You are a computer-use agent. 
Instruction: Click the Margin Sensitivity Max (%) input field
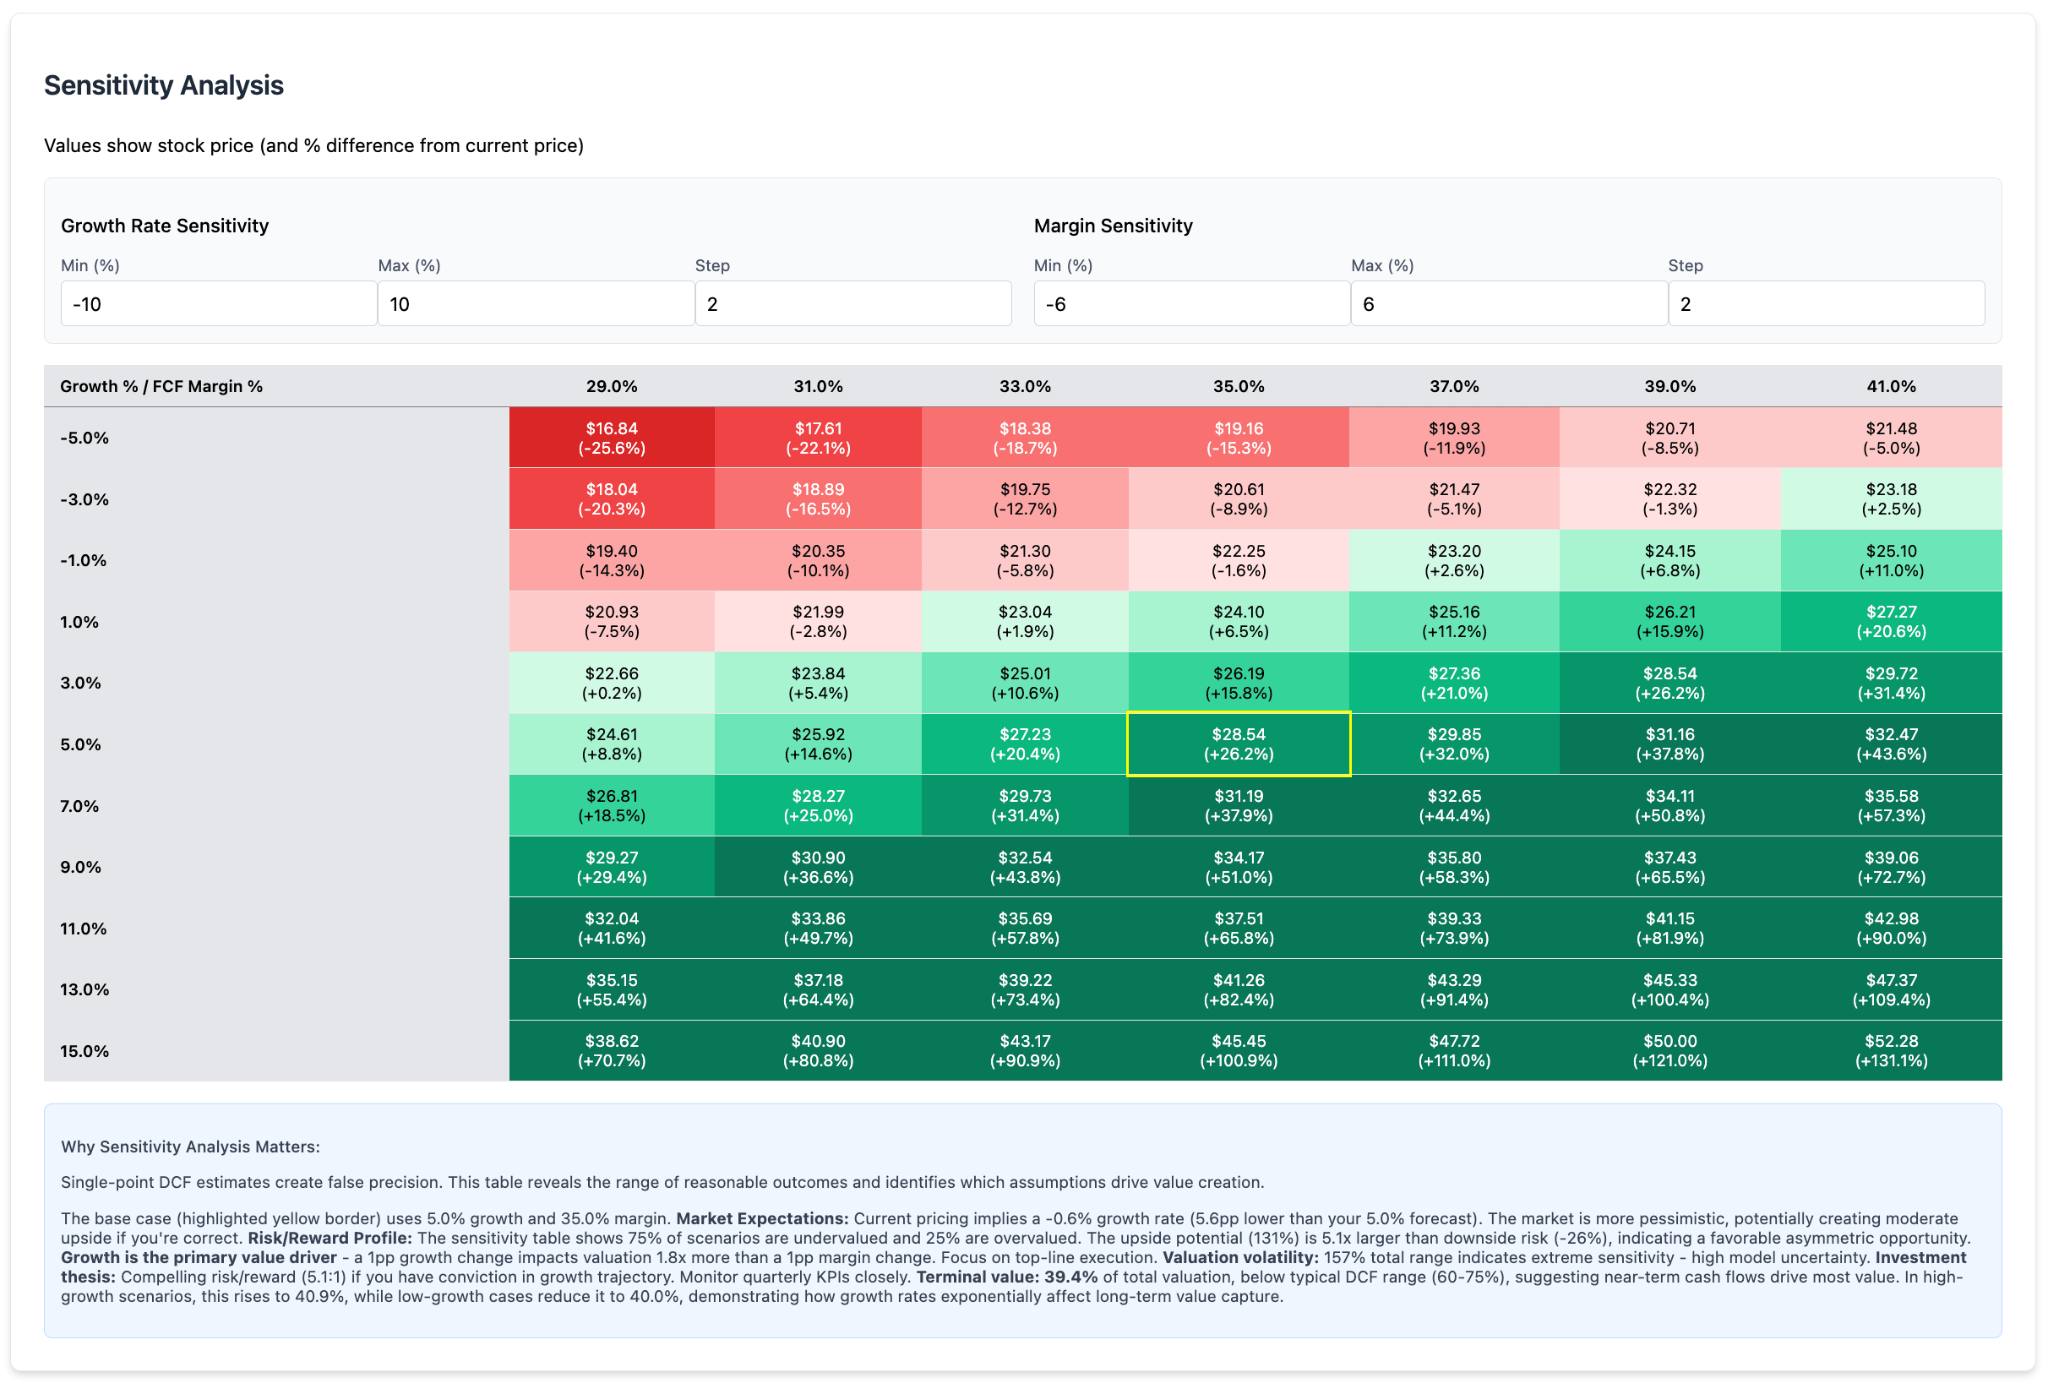(x=1508, y=303)
